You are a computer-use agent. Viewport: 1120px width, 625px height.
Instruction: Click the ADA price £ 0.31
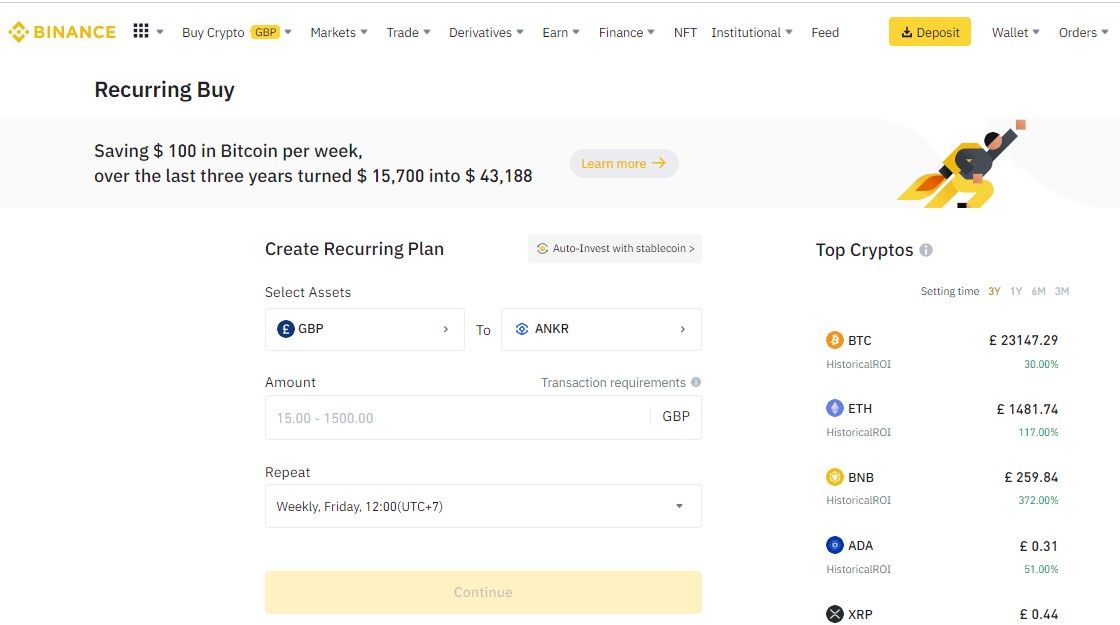pyautogui.click(x=1039, y=546)
